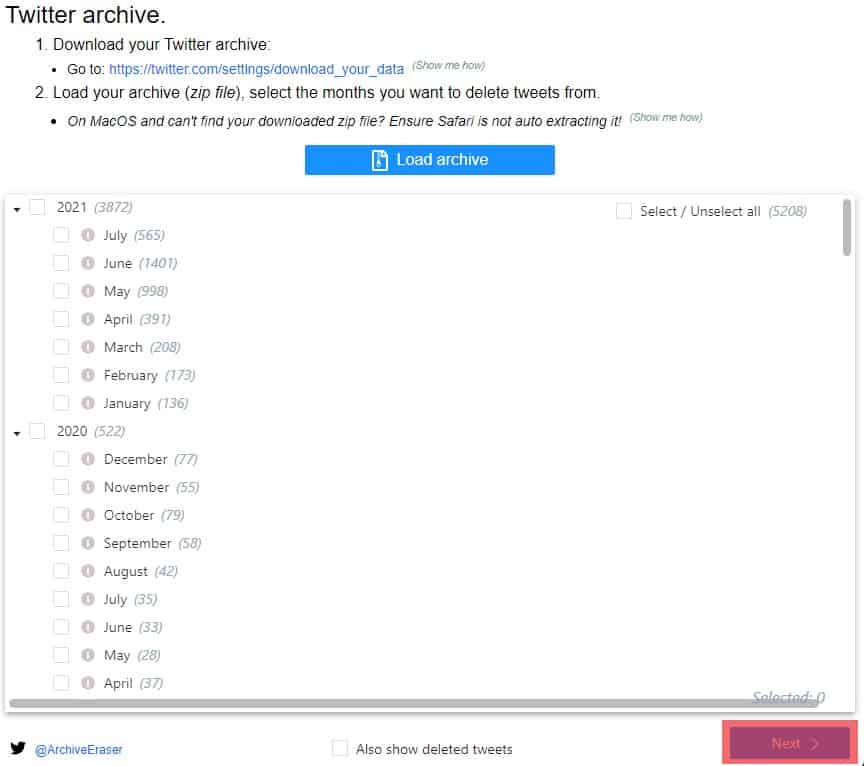The width and height of the screenshot is (864, 766).
Task: Click the March month label
Action: 123,347
